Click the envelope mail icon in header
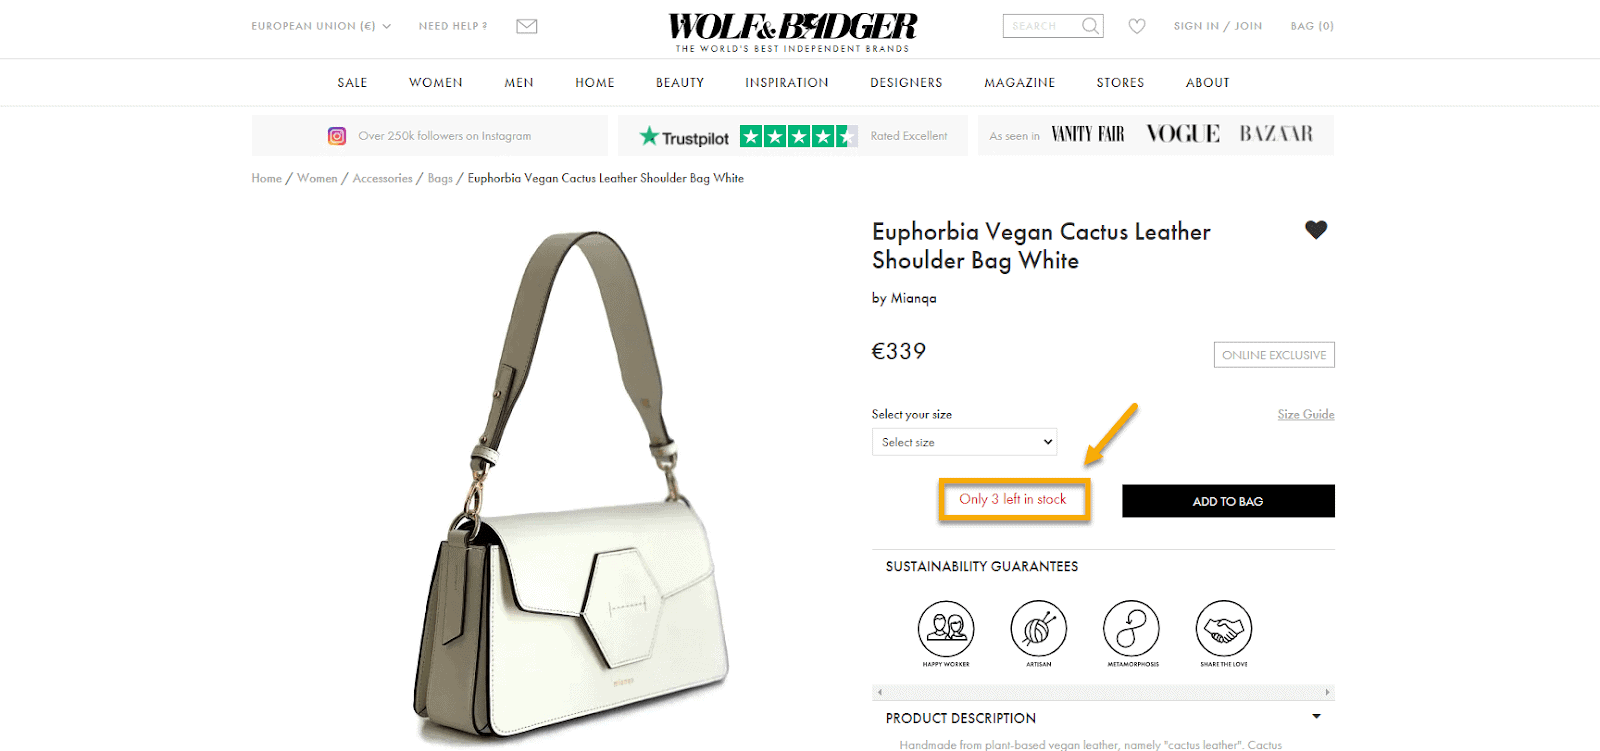Viewport: 1600px width, 751px height. pyautogui.click(x=527, y=26)
